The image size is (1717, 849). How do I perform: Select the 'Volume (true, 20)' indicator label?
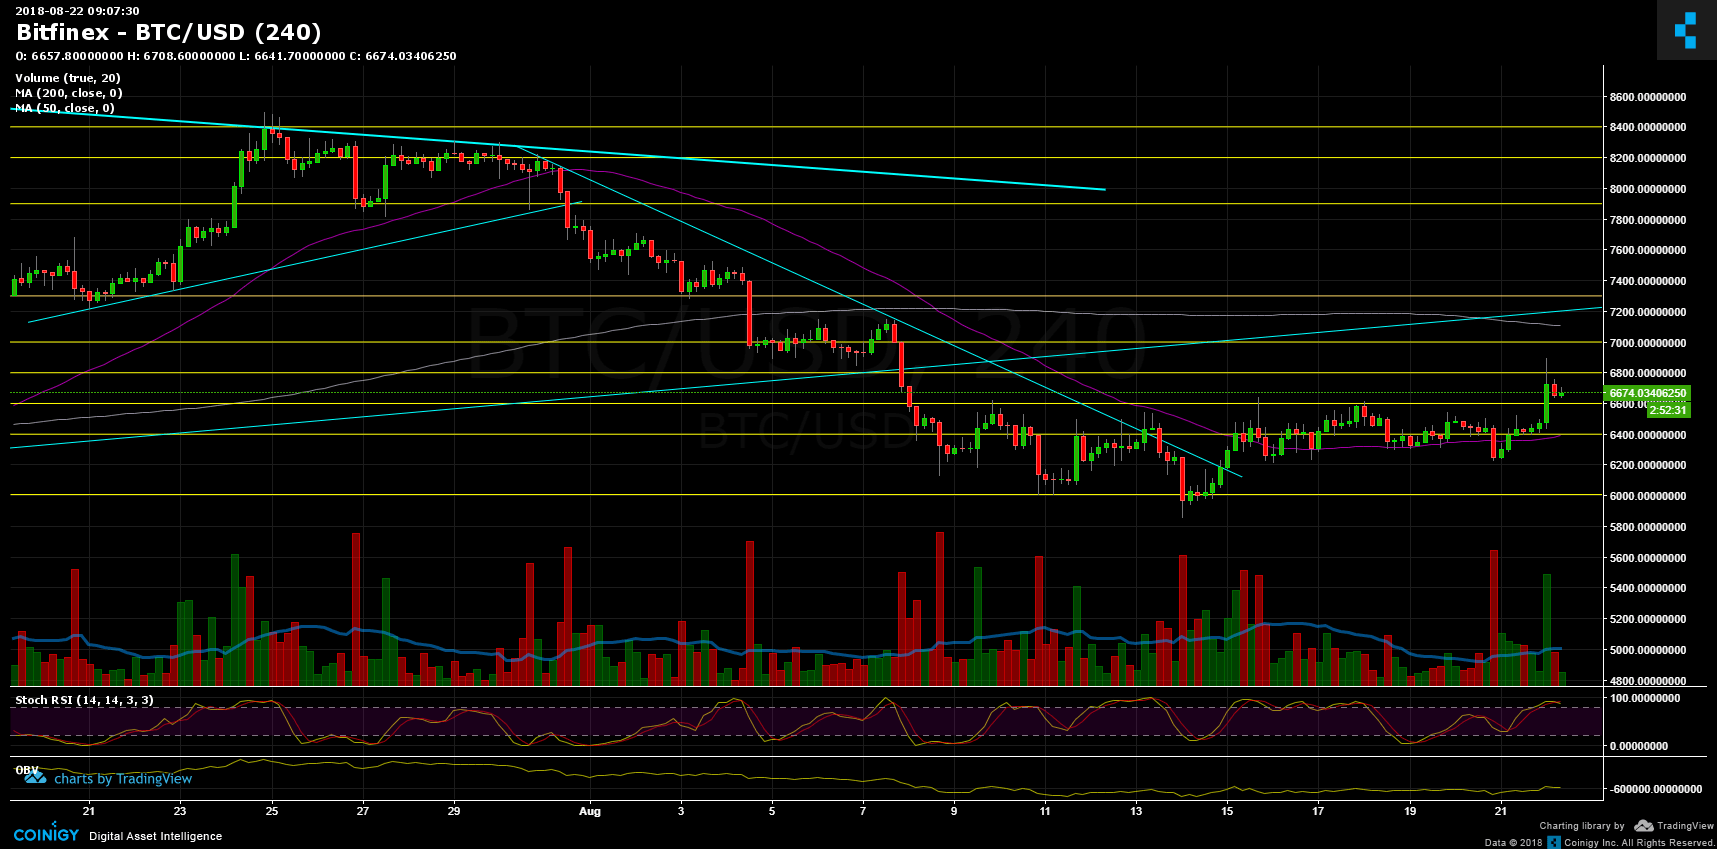click(x=68, y=78)
